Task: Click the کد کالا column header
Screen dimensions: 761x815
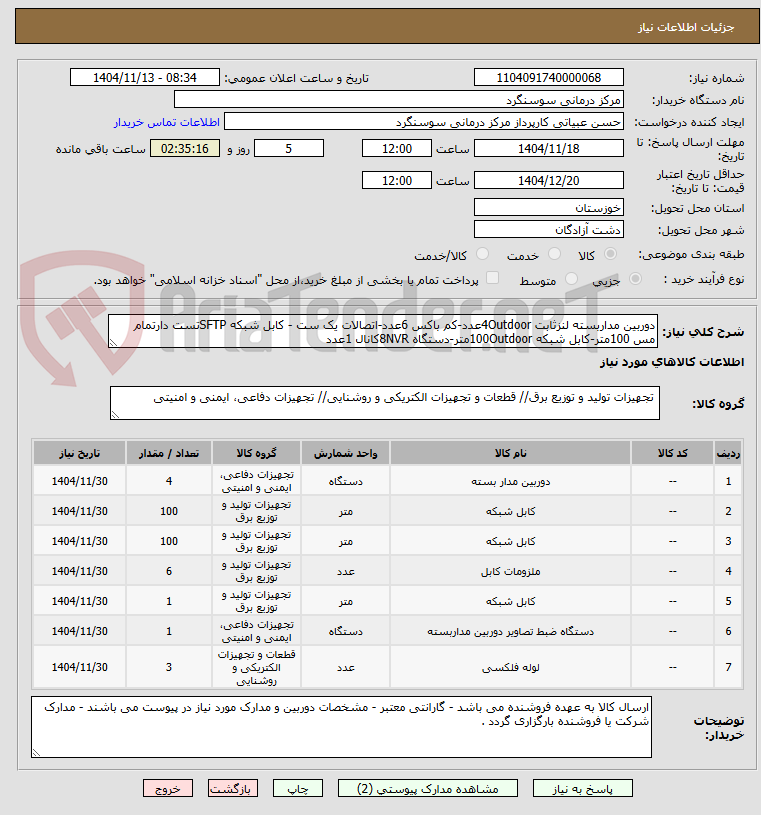Action: click(673, 453)
